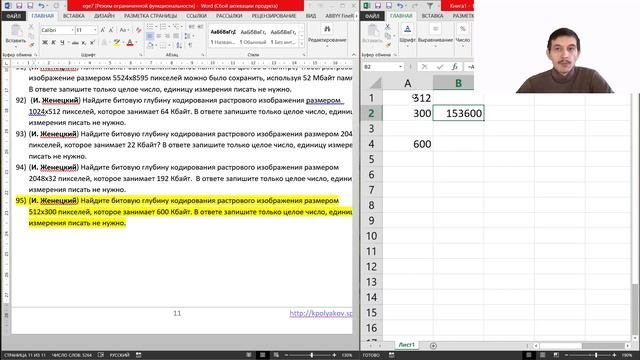The image size is (640, 360).
Task: Toggle Subscript in Word ribbon
Action: pyautogui.click(x=84, y=42)
